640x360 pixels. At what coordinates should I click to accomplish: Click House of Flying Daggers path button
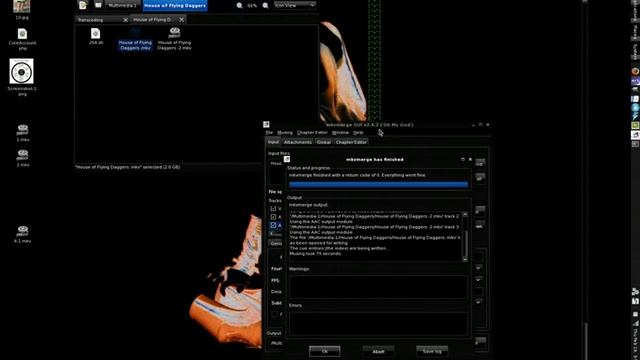click(x=175, y=5)
